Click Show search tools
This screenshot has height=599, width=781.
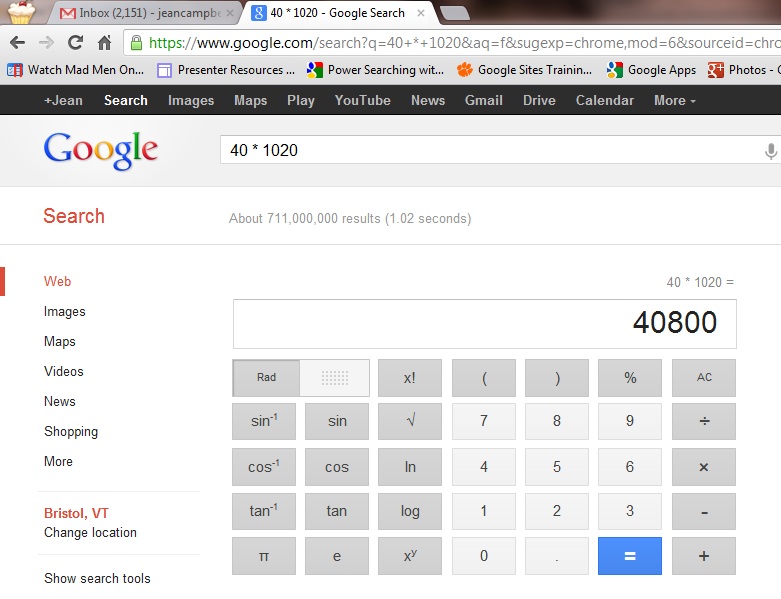coord(97,578)
